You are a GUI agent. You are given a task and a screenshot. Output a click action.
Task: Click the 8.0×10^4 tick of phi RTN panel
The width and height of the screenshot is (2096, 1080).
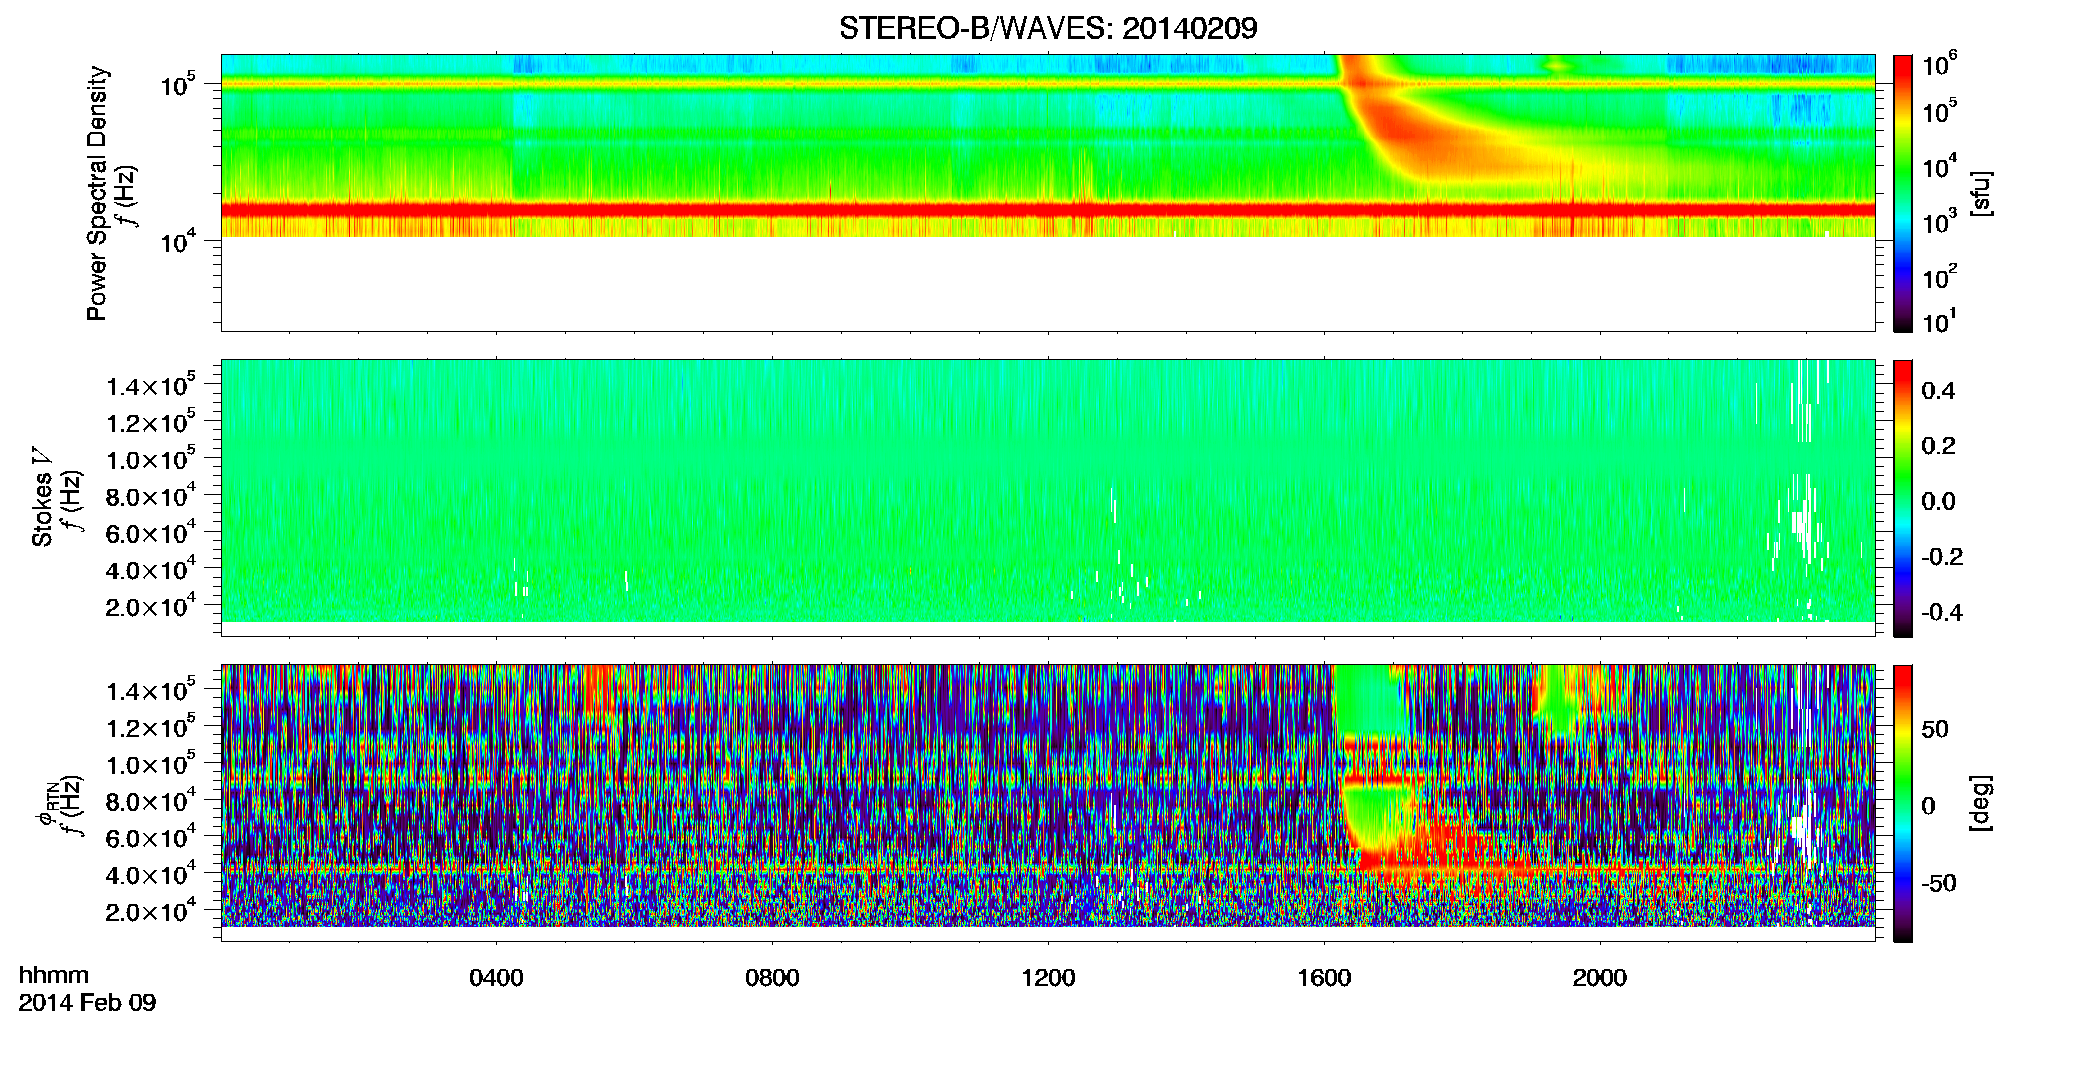coord(149,801)
